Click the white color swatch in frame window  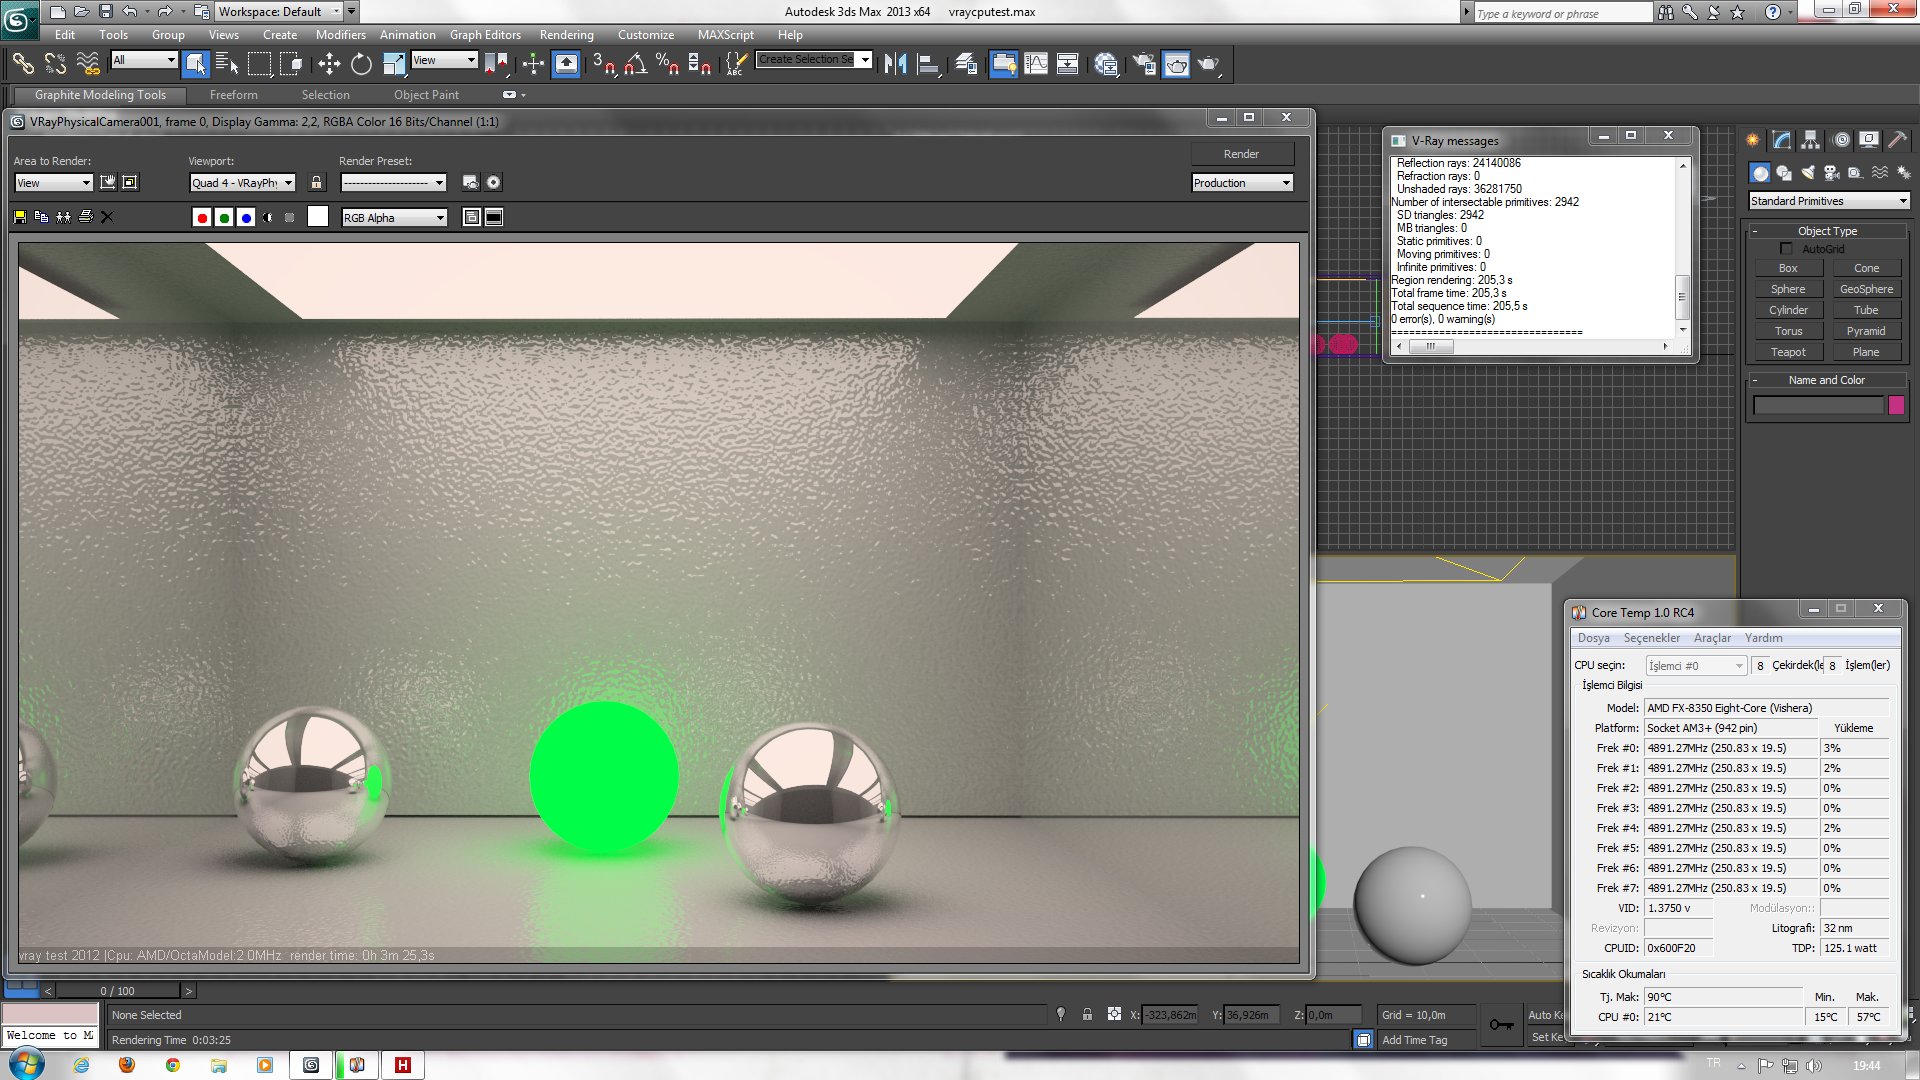point(318,217)
